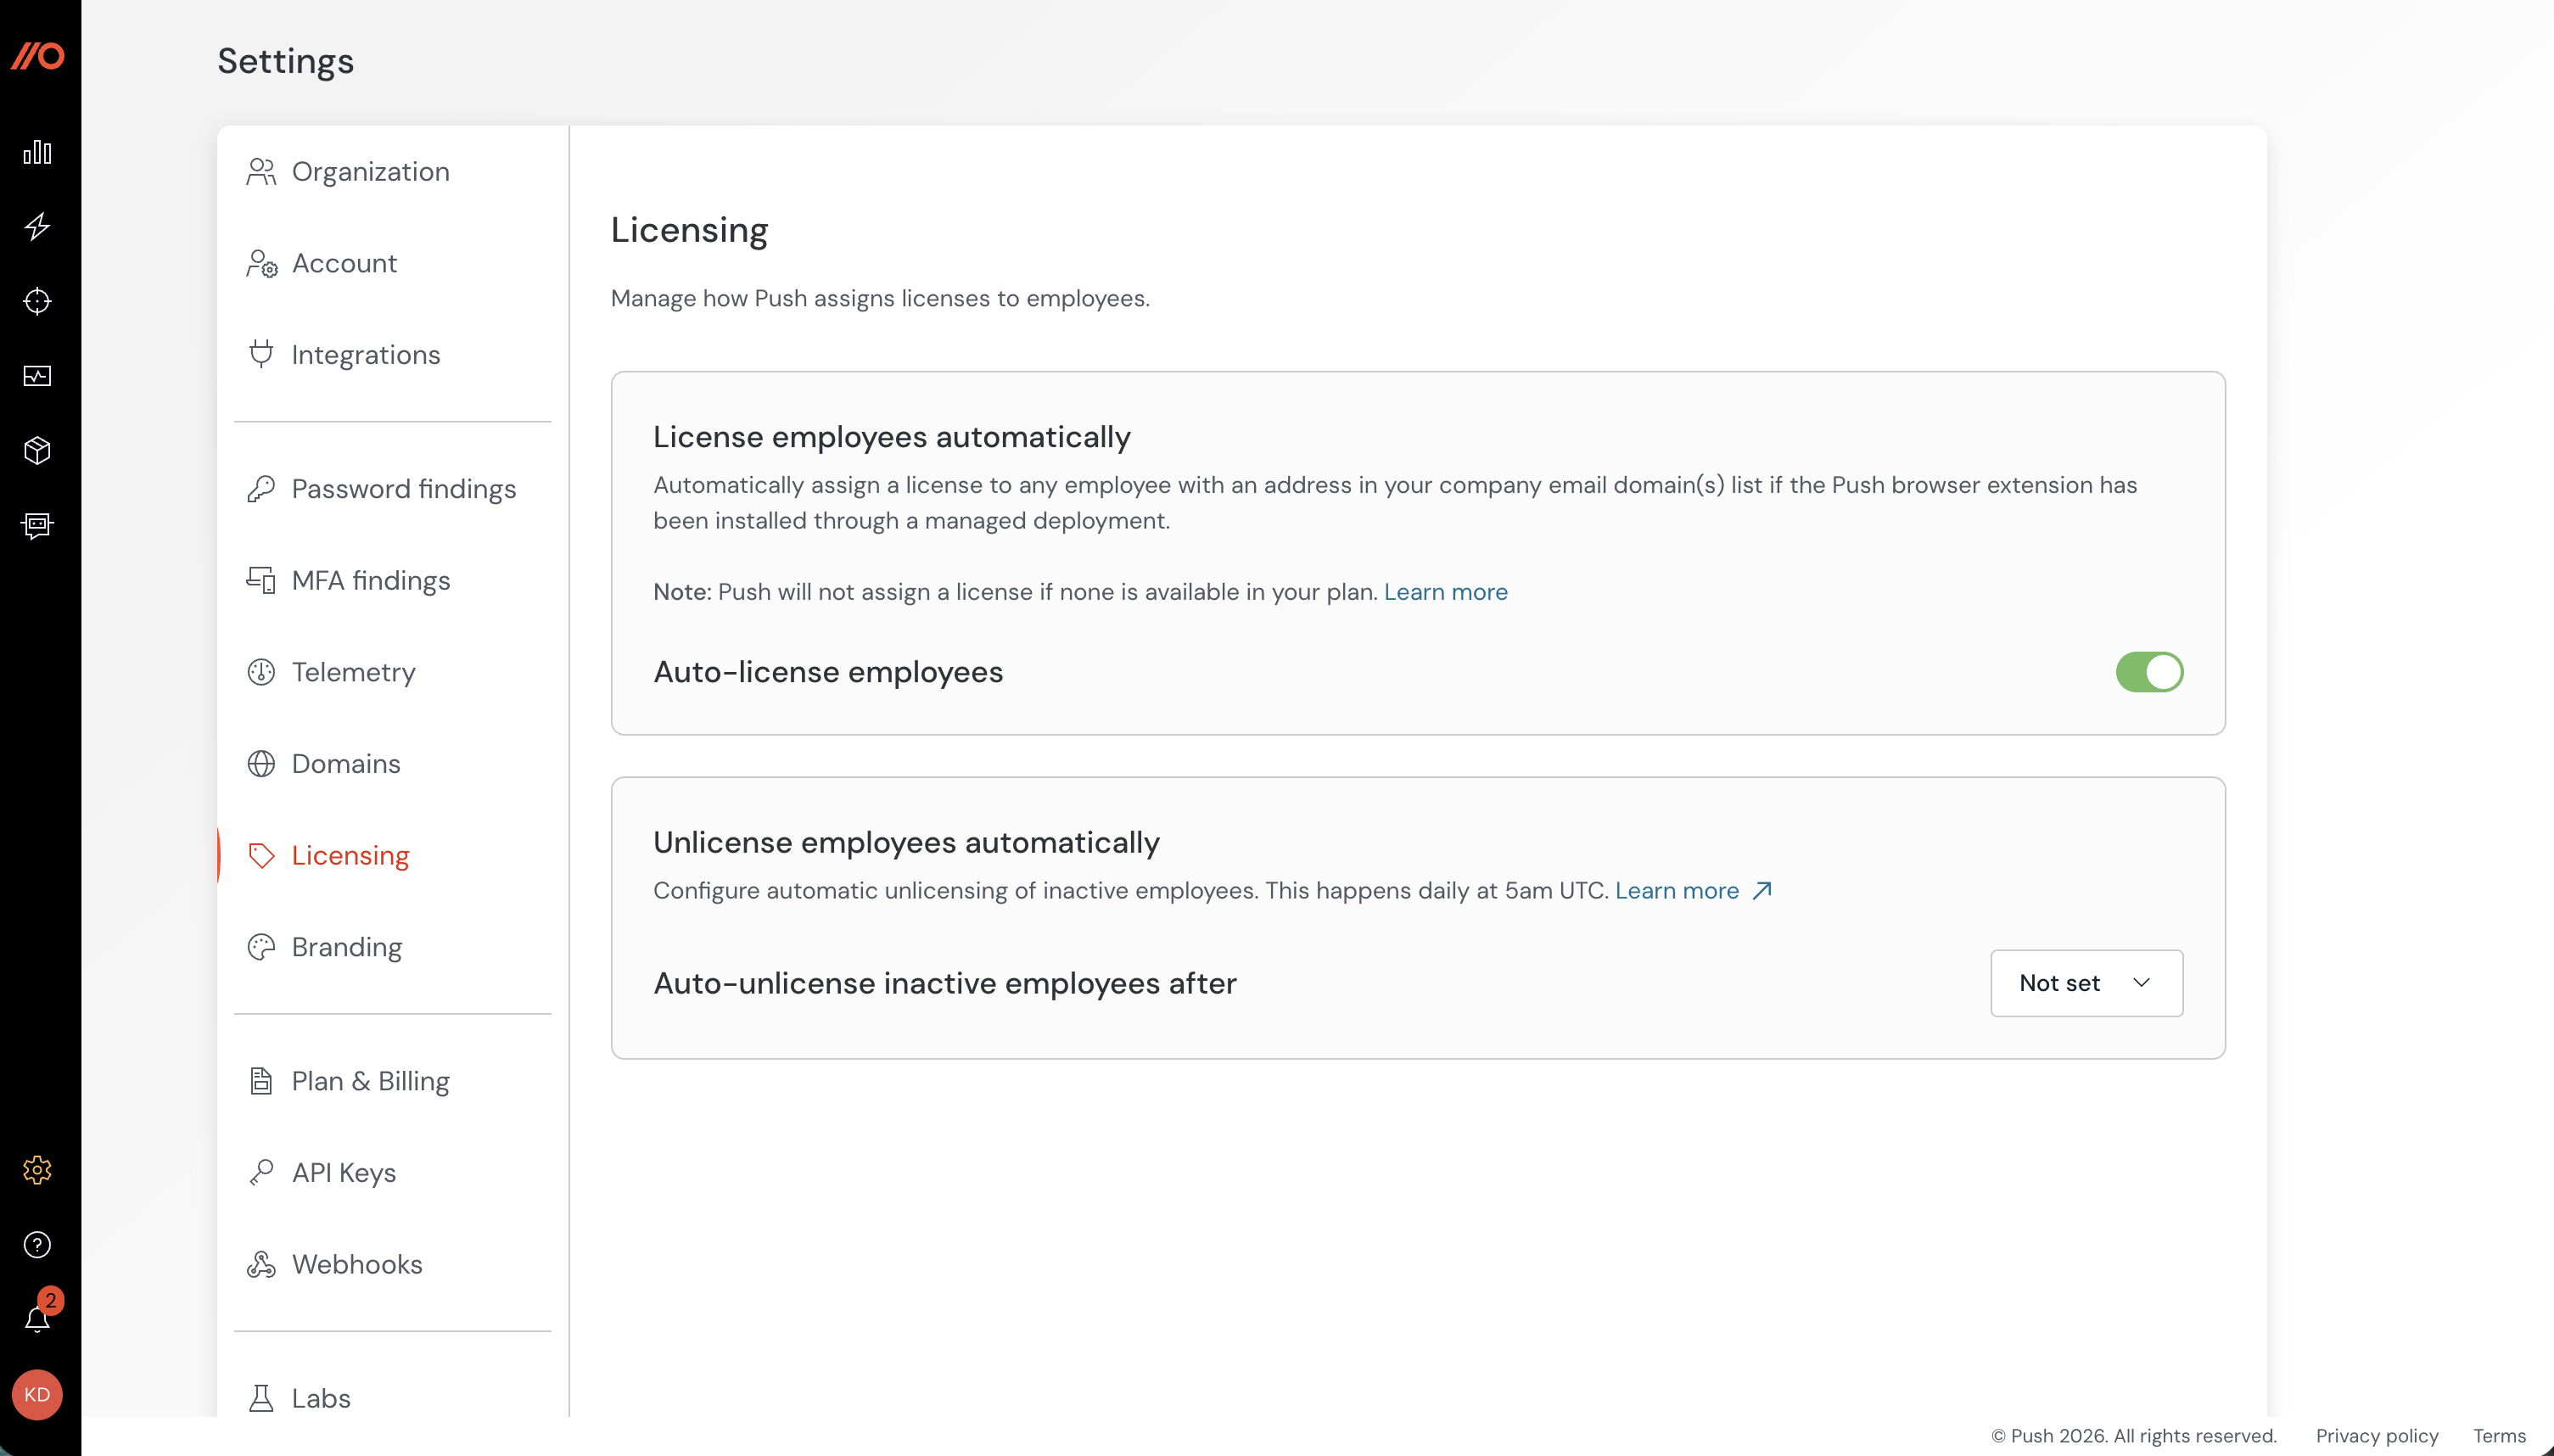Click the KD user avatar

38,1393
